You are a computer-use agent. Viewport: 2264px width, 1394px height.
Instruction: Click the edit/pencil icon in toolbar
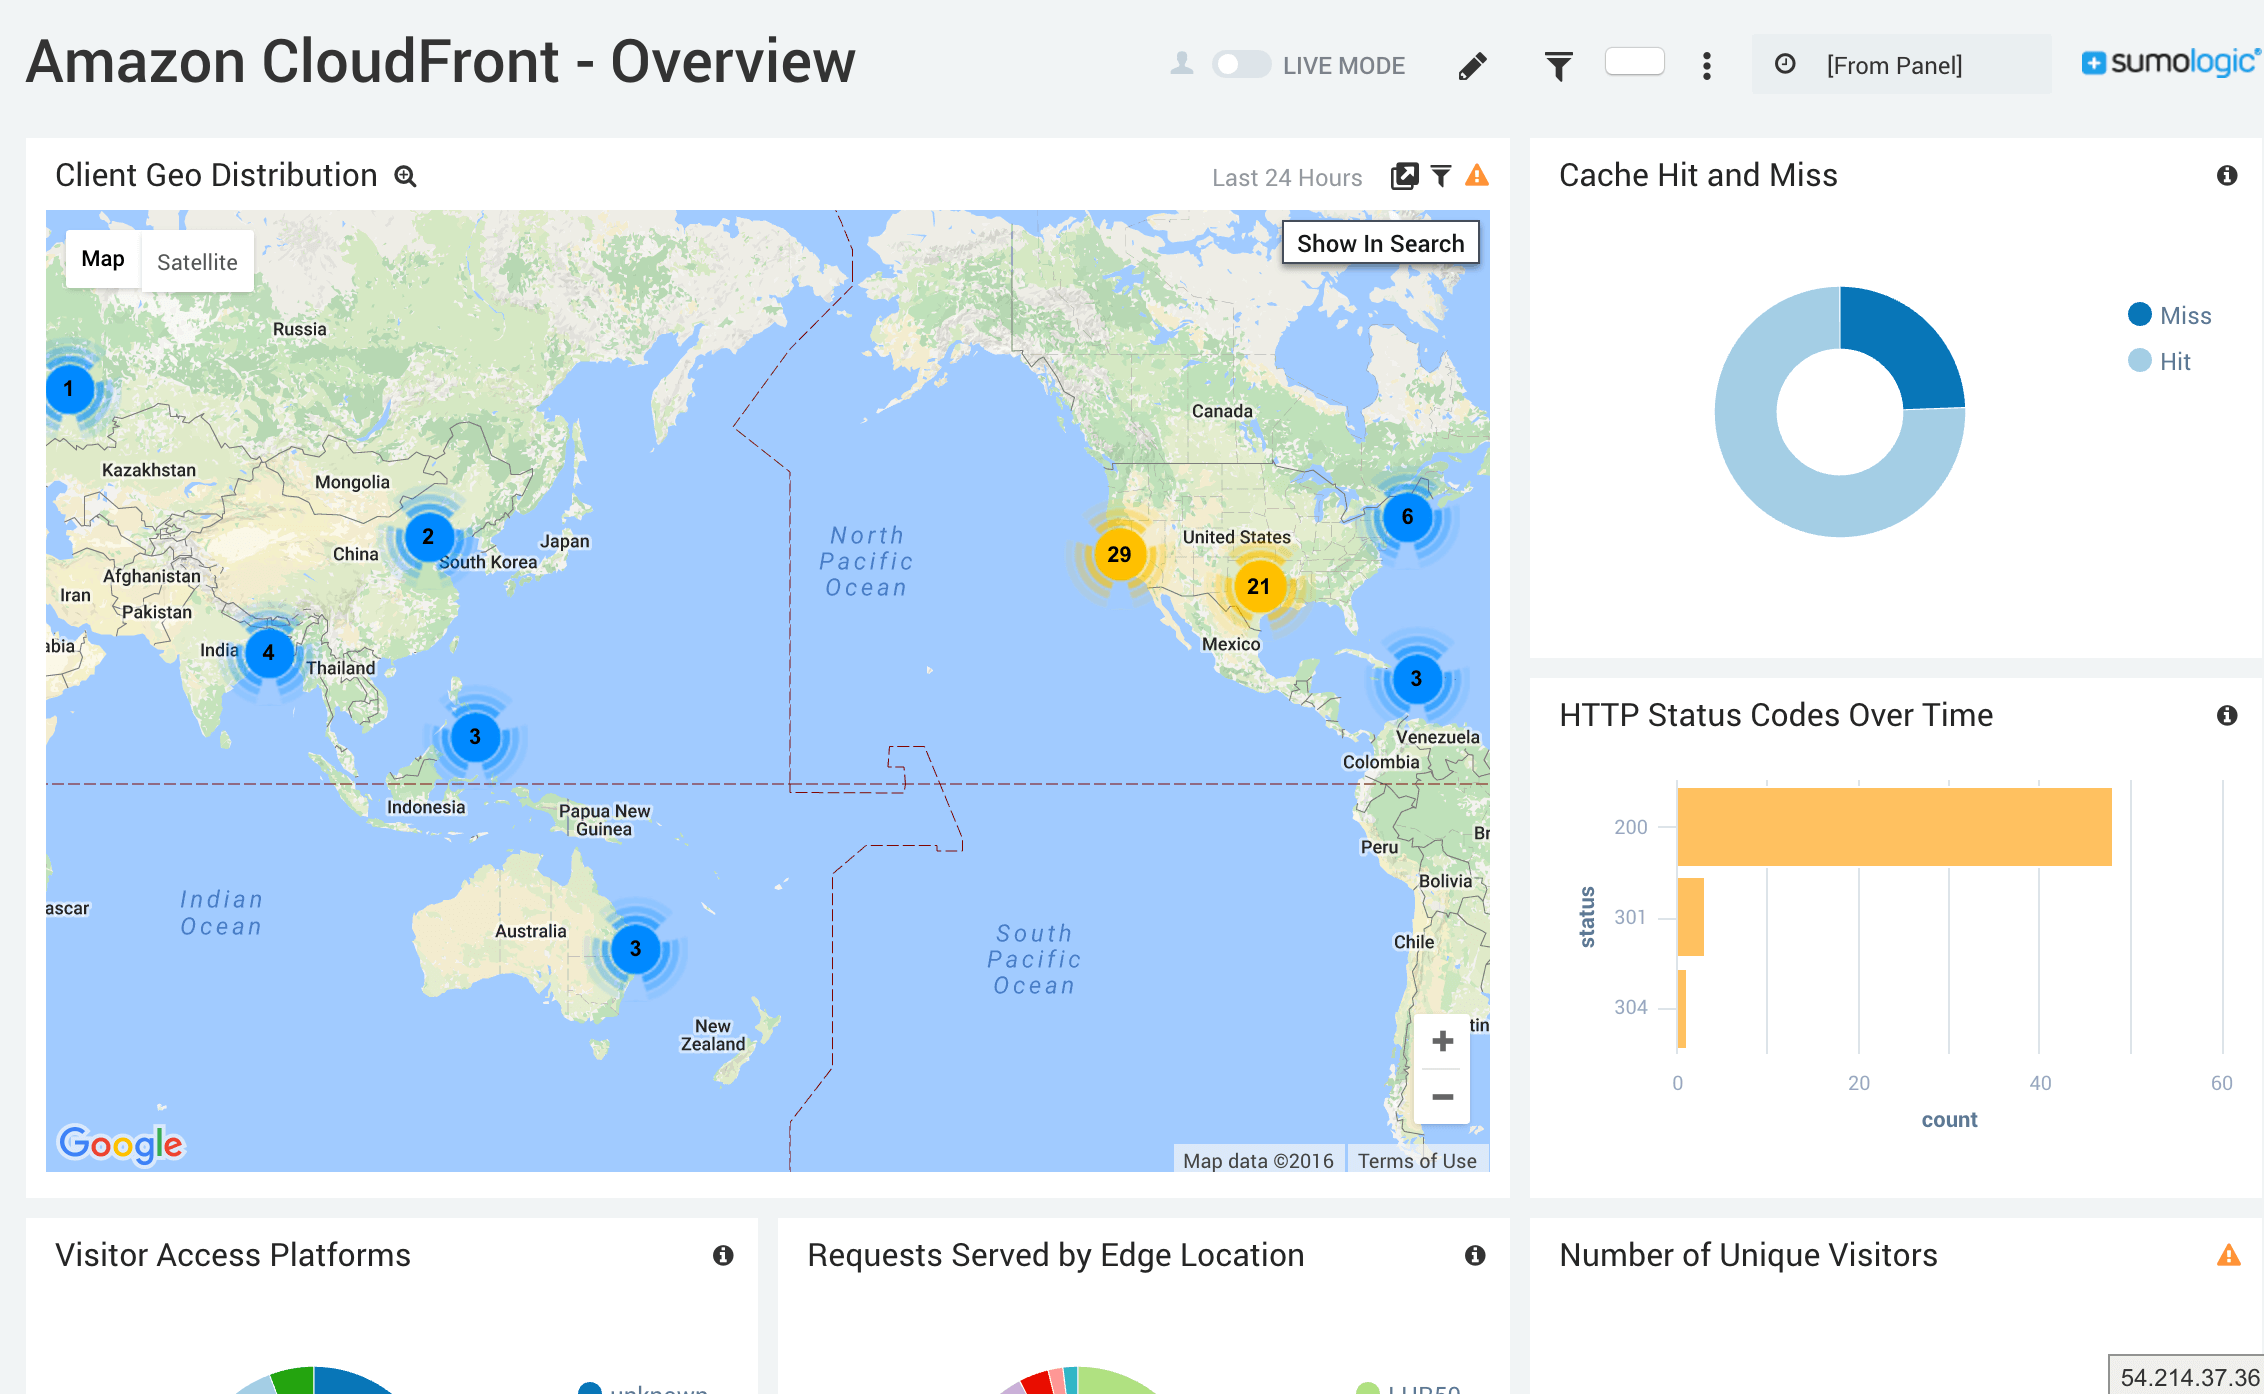[1470, 66]
